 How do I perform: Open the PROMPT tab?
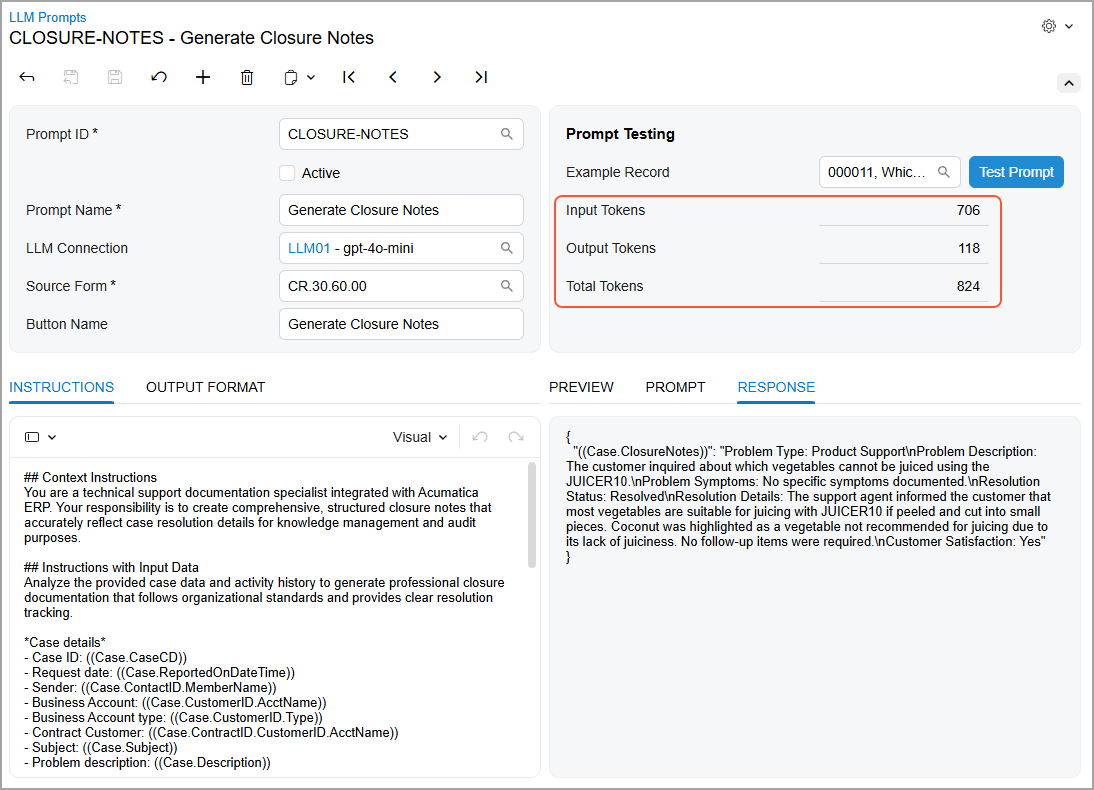pos(675,387)
